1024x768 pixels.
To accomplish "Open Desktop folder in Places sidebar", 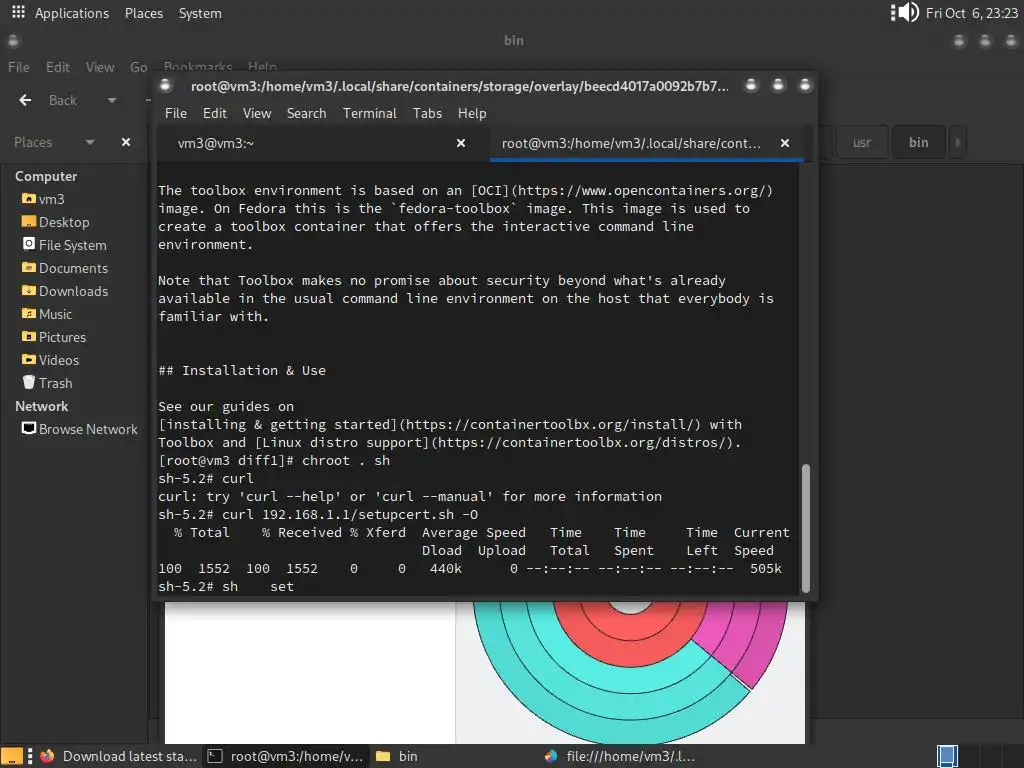I will [x=56, y=222].
